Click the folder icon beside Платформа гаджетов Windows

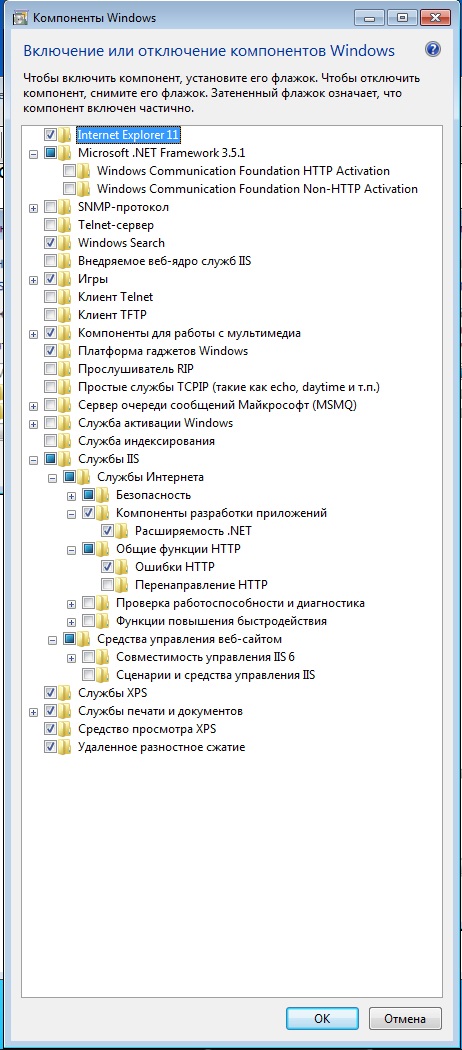pyautogui.click(x=65, y=351)
